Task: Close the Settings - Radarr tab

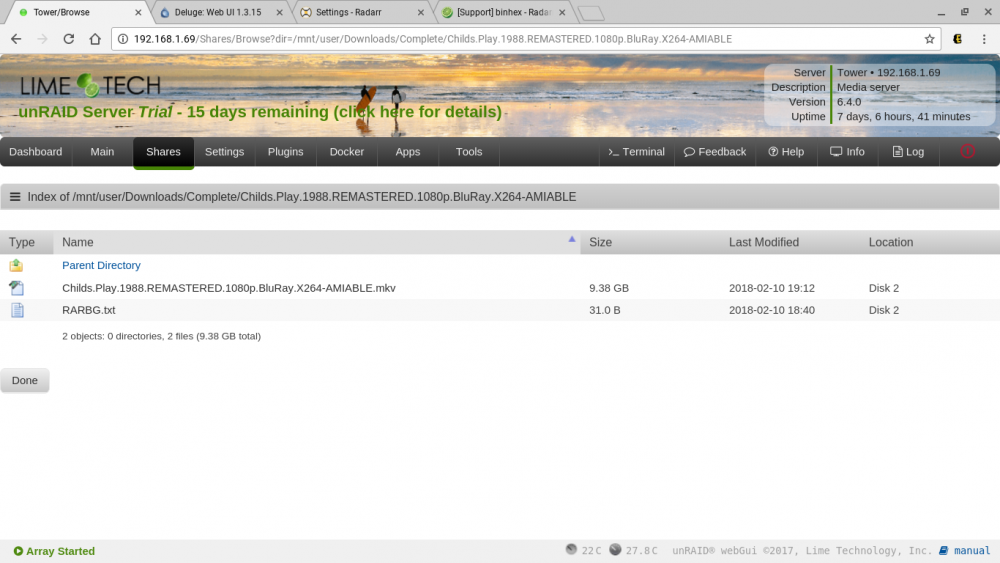Action: [421, 12]
